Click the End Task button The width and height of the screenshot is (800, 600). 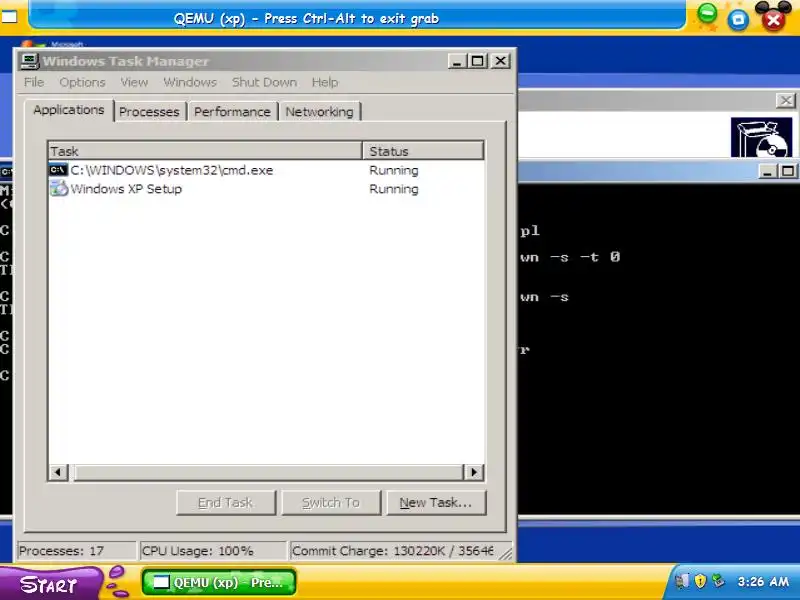[226, 503]
